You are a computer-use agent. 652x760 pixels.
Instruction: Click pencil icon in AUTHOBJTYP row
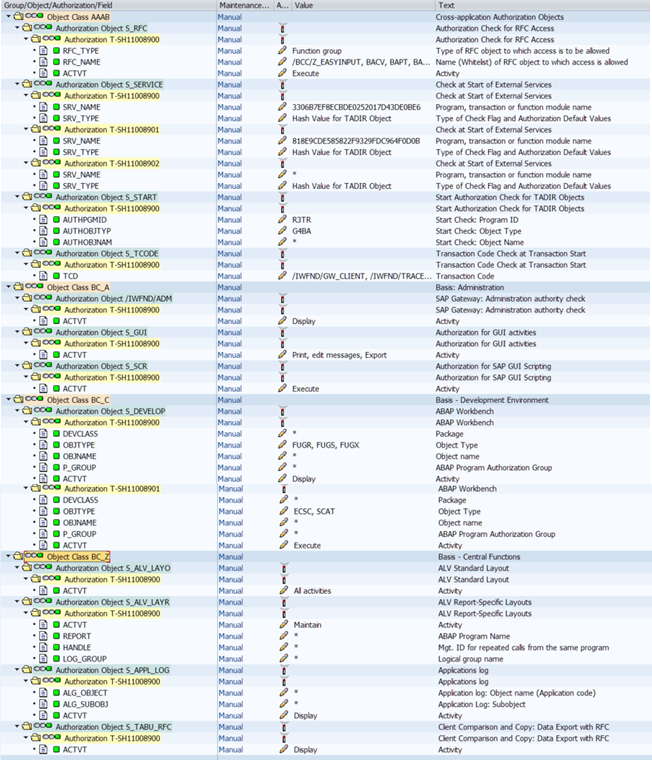282,231
